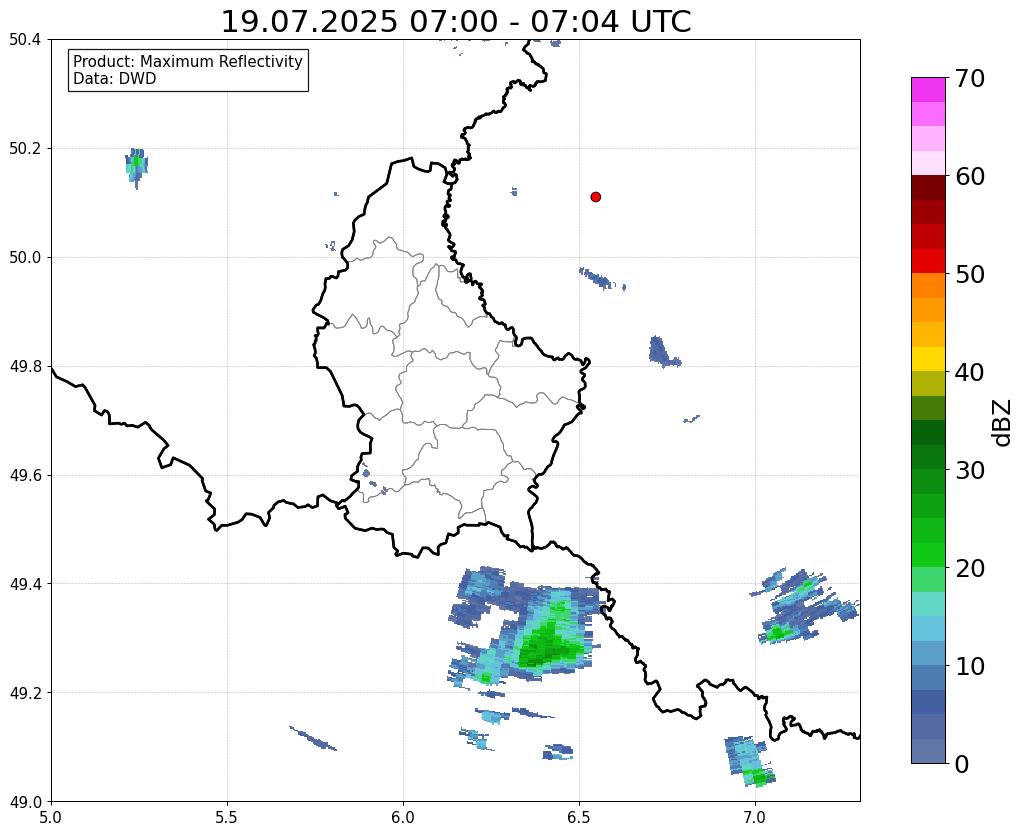Image resolution: width=1023 pixels, height=834 pixels.
Task: Click the y-axis latitude label '50.4'
Action: tap(24, 39)
